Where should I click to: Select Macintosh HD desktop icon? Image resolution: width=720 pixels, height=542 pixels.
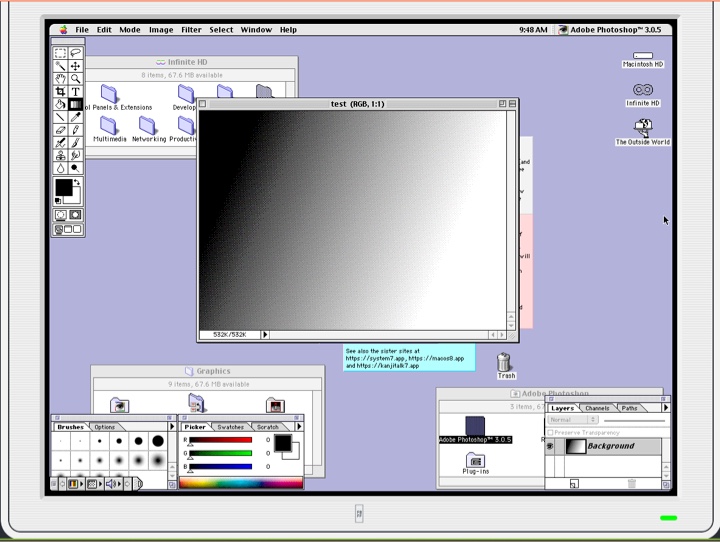tap(643, 60)
